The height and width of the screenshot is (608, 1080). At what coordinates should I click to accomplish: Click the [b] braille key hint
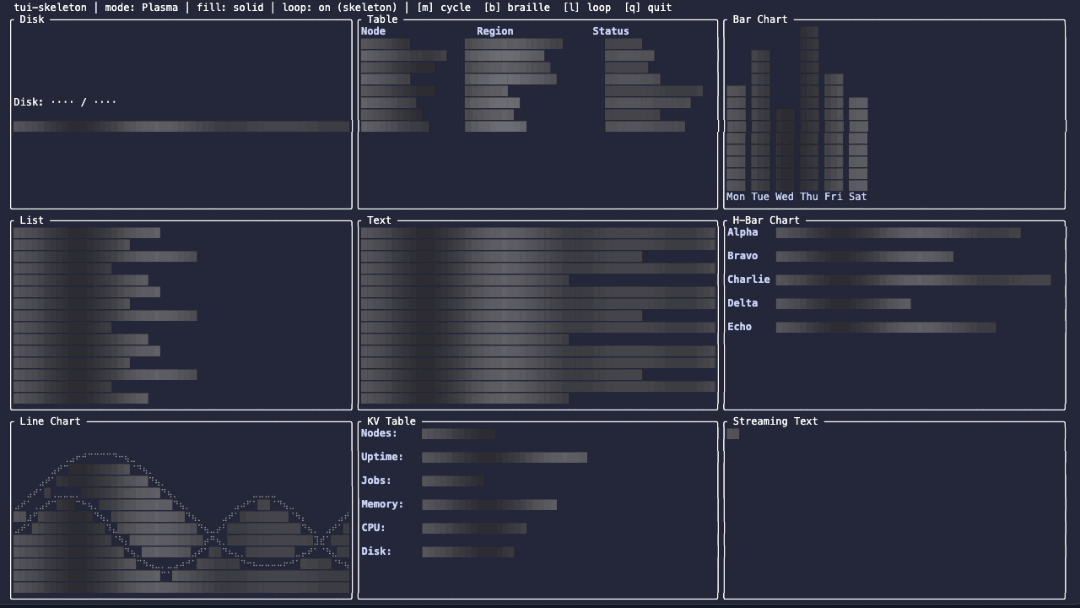pos(517,8)
